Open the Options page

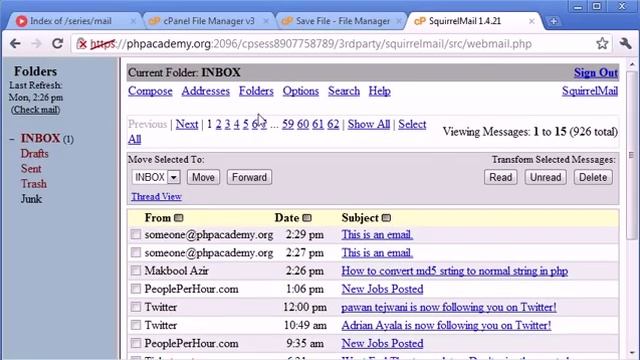(x=301, y=91)
